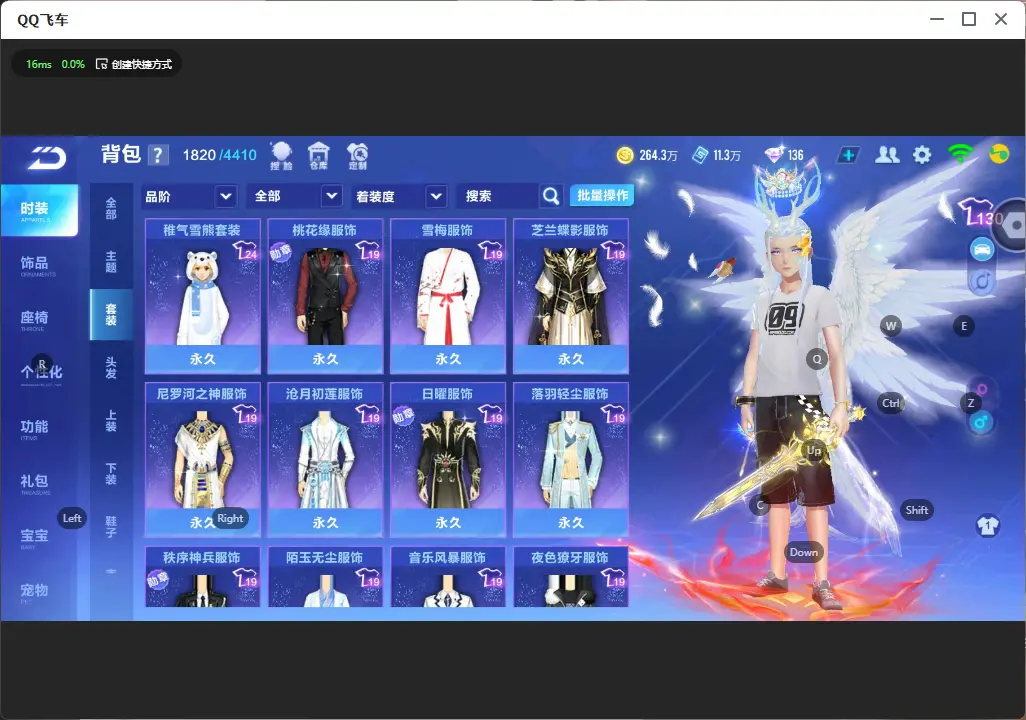Select the 芝兰蝶影服饰 outfit card
This screenshot has width=1026, height=720.
point(571,296)
